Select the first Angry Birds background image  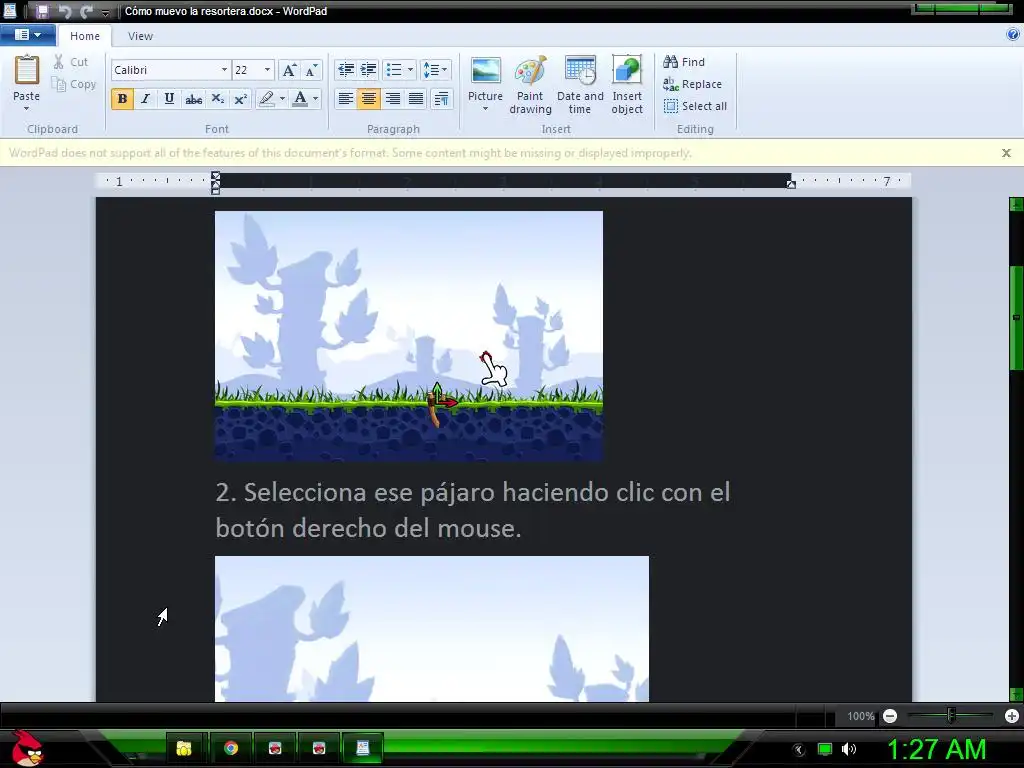click(x=409, y=336)
